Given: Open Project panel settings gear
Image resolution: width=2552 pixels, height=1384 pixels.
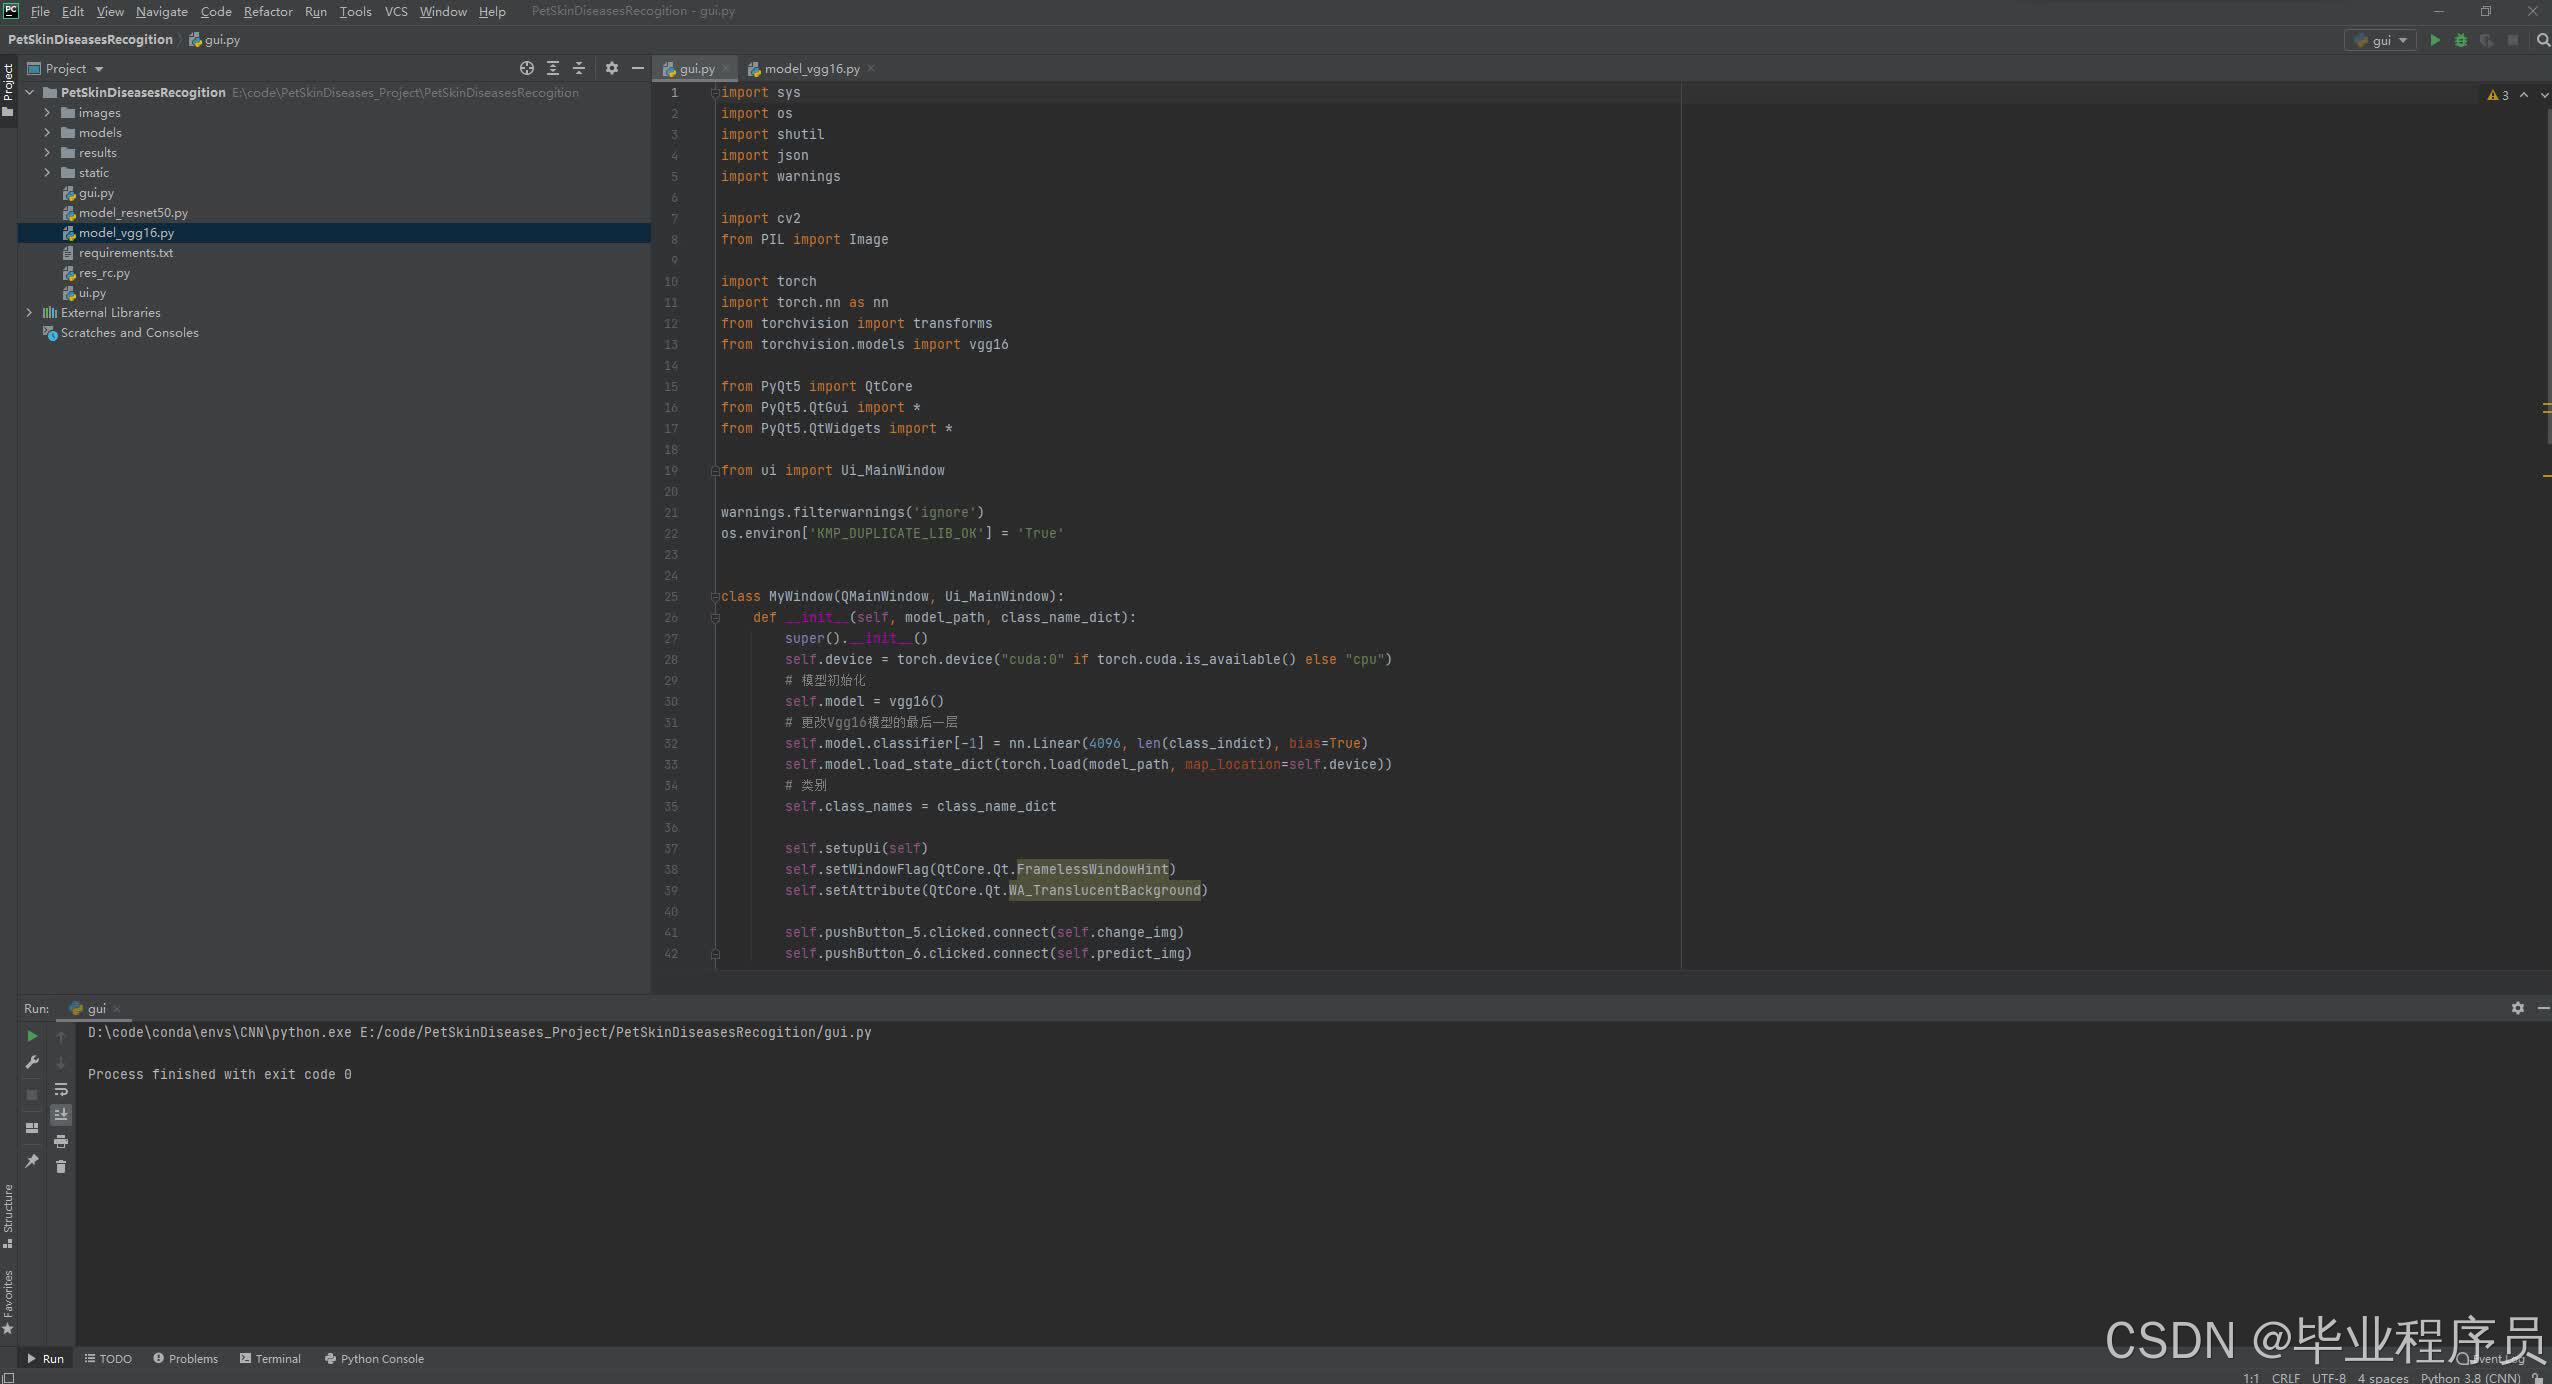Looking at the screenshot, I should point(612,68).
